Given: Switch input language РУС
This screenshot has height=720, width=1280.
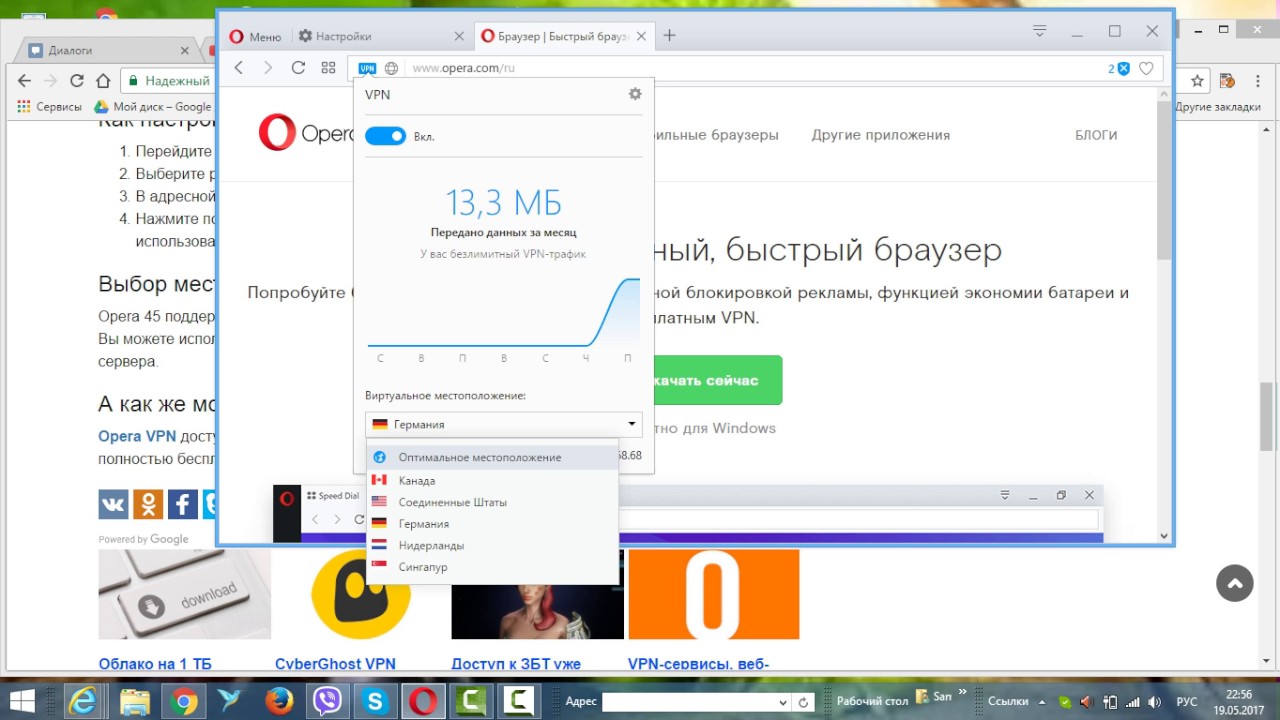Looking at the screenshot, I should (1186, 702).
